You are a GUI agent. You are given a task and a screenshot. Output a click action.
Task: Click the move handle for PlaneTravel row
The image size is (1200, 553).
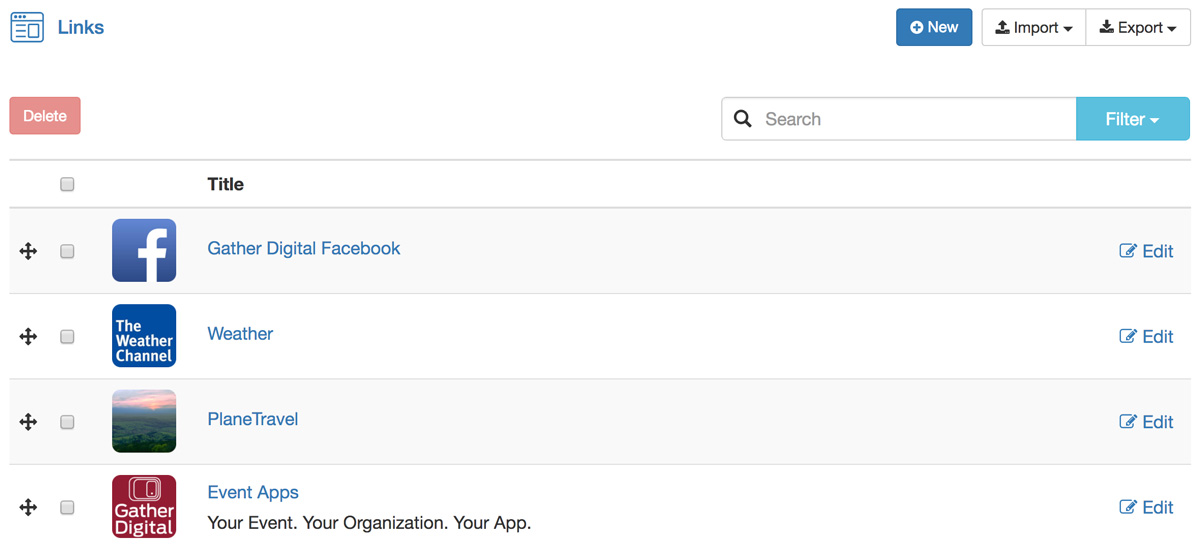28,422
